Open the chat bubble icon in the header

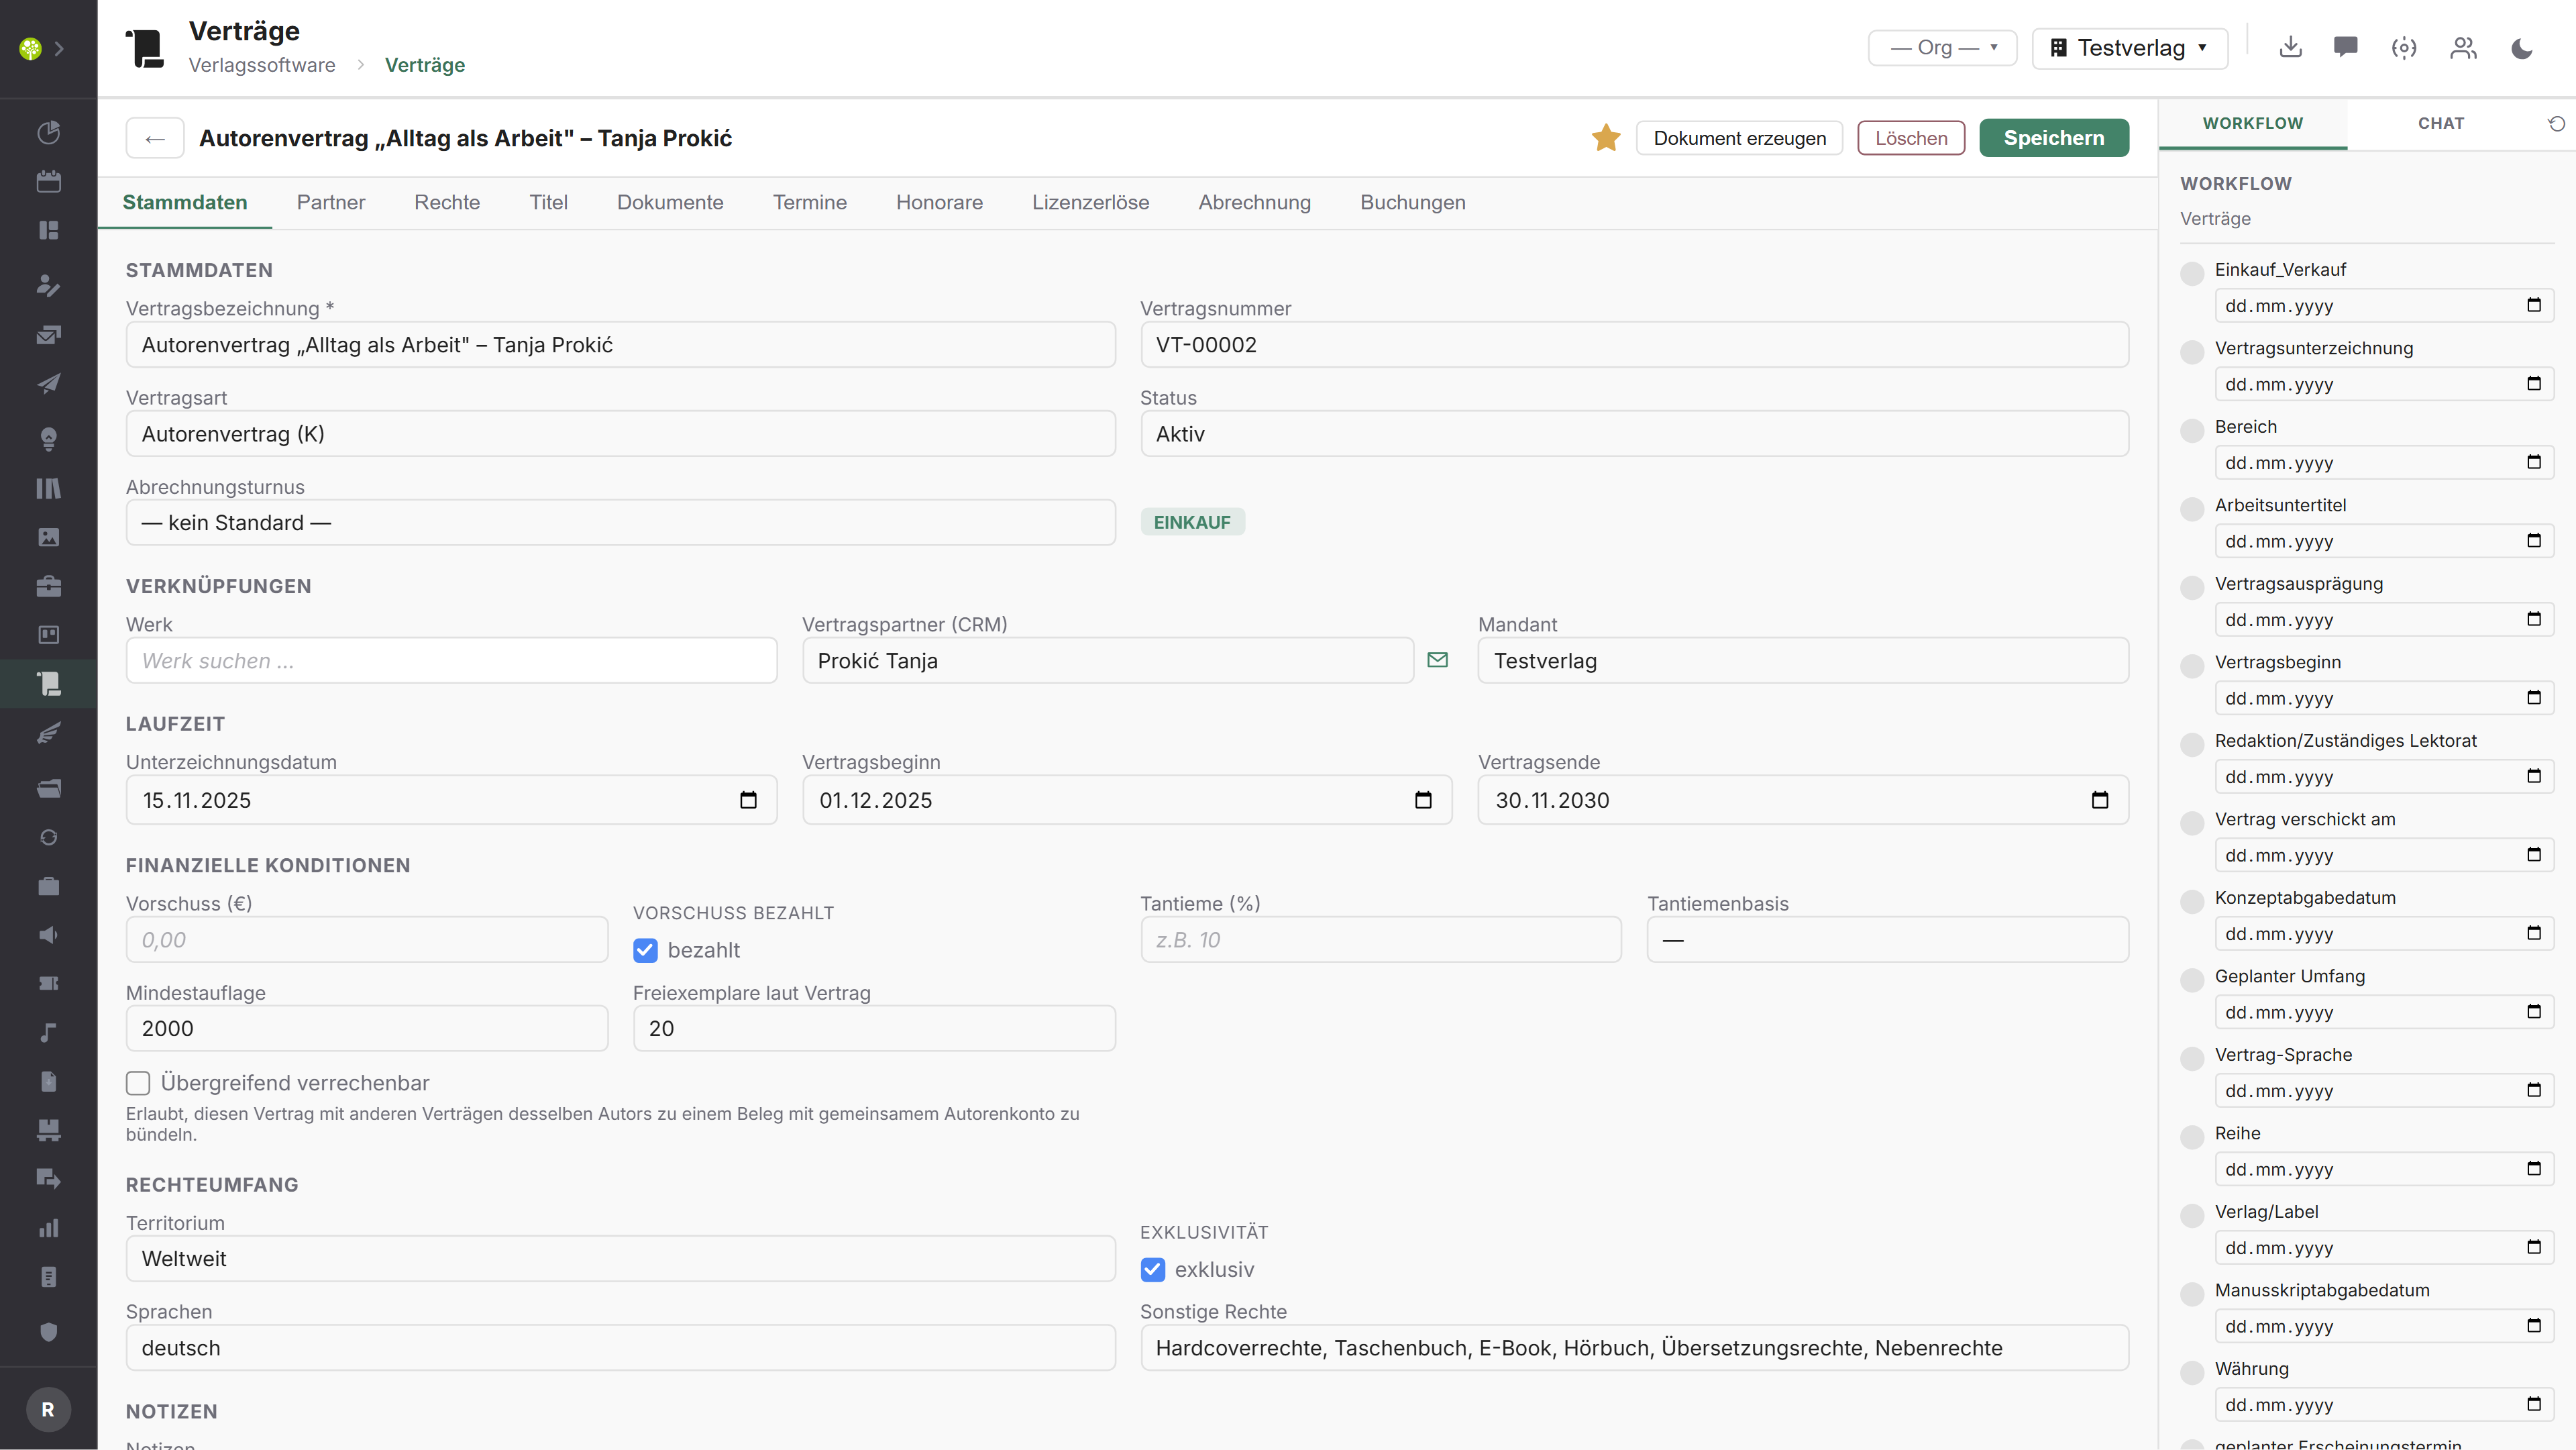pos(2346,47)
